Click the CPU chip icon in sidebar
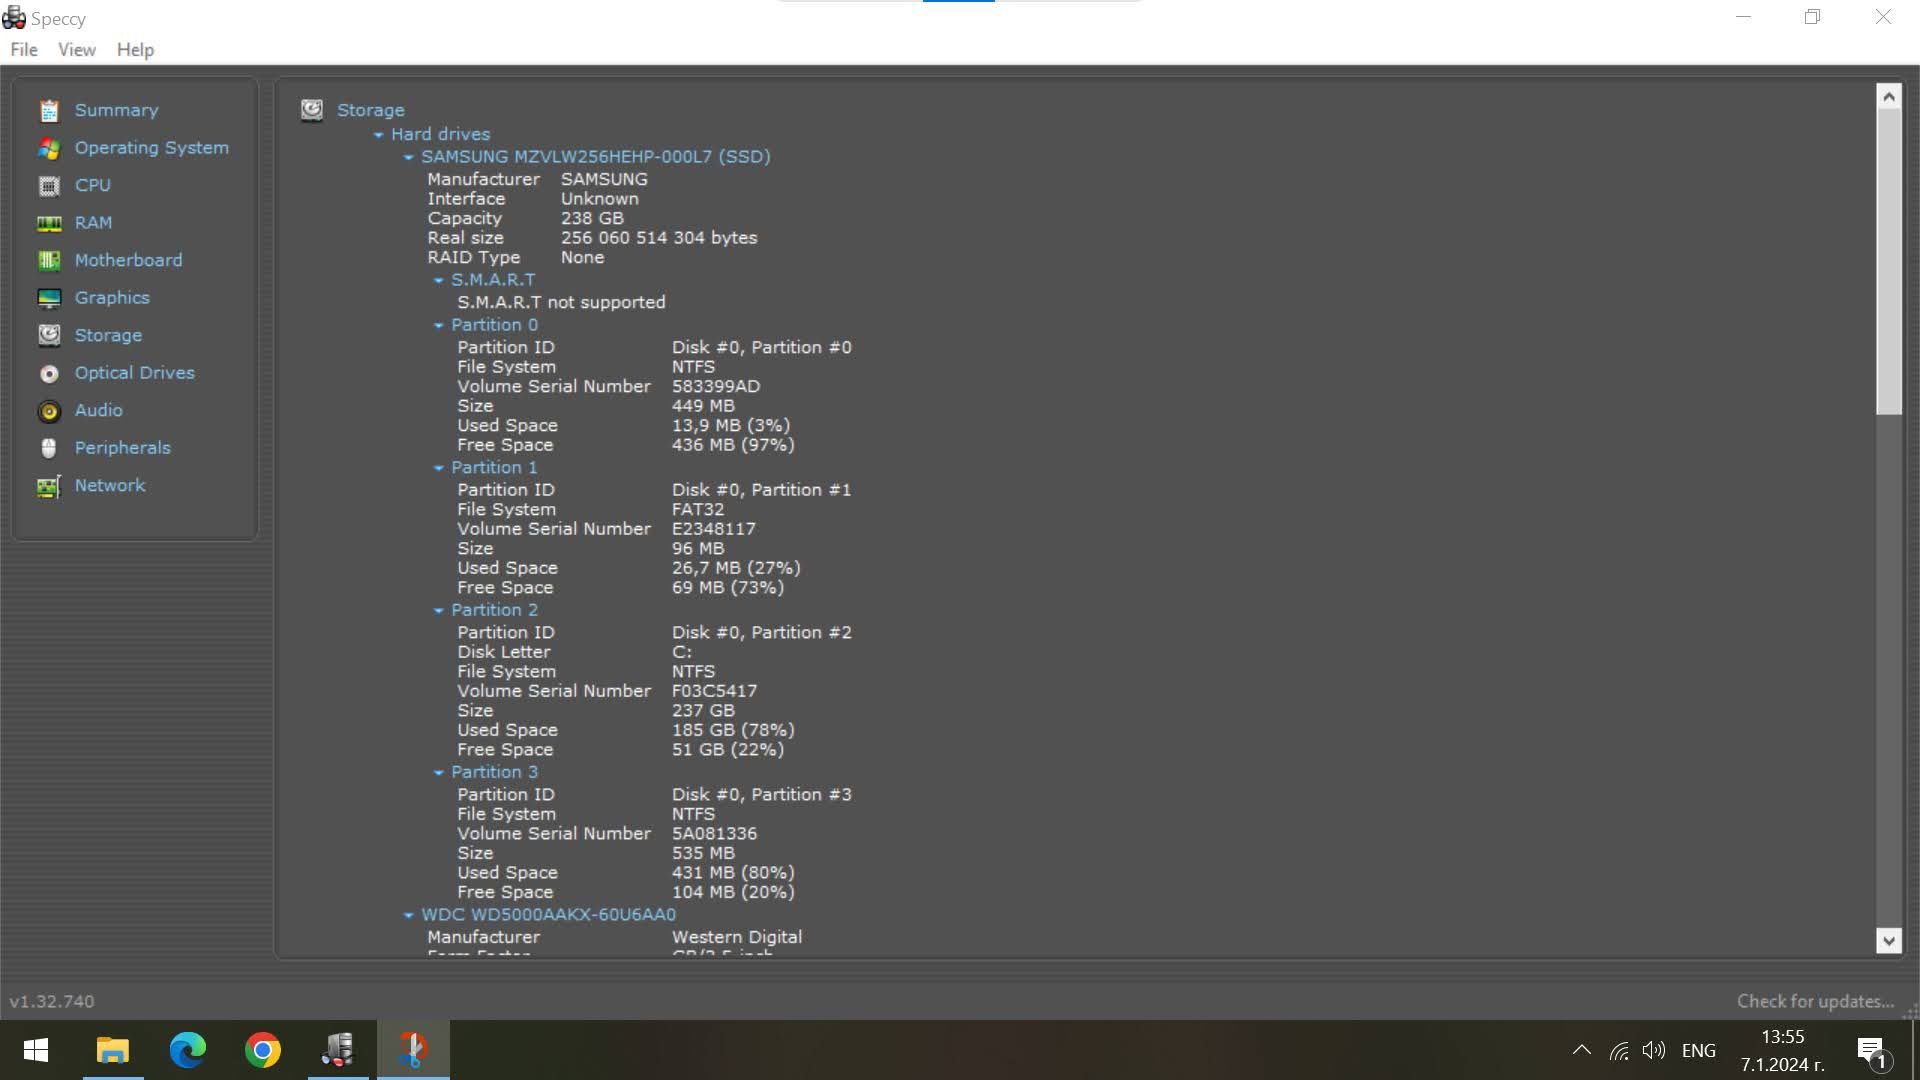The image size is (1920, 1080). [49, 186]
